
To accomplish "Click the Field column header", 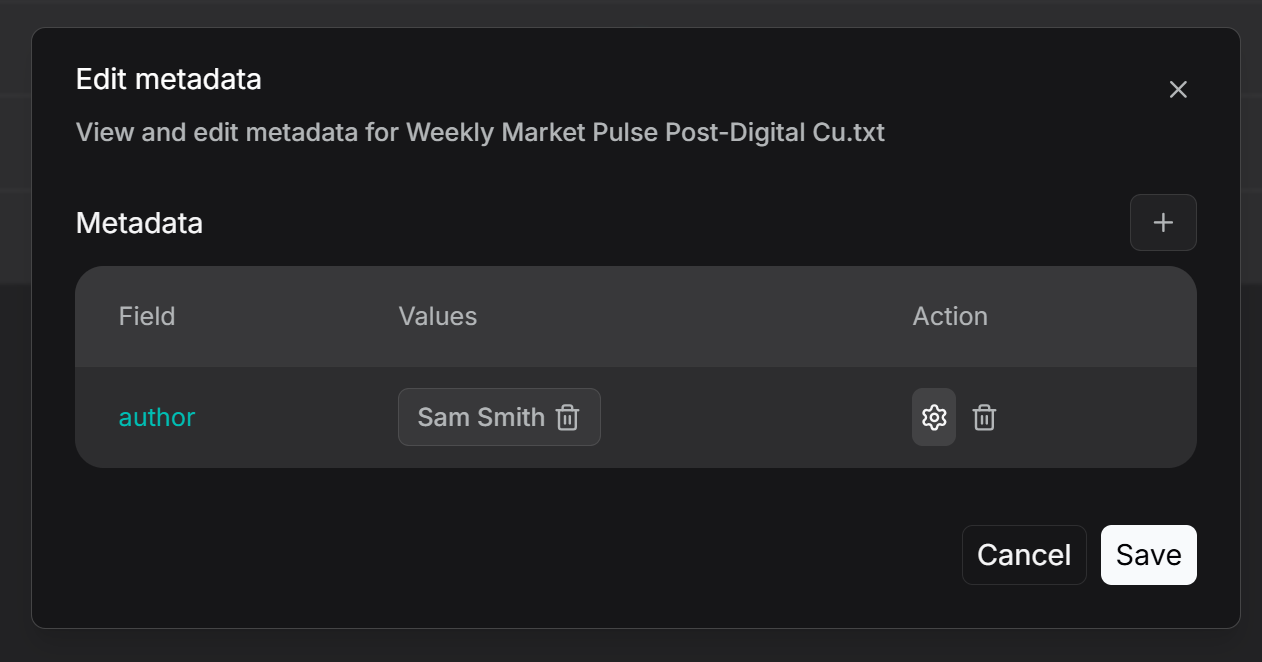I will 147,316.
